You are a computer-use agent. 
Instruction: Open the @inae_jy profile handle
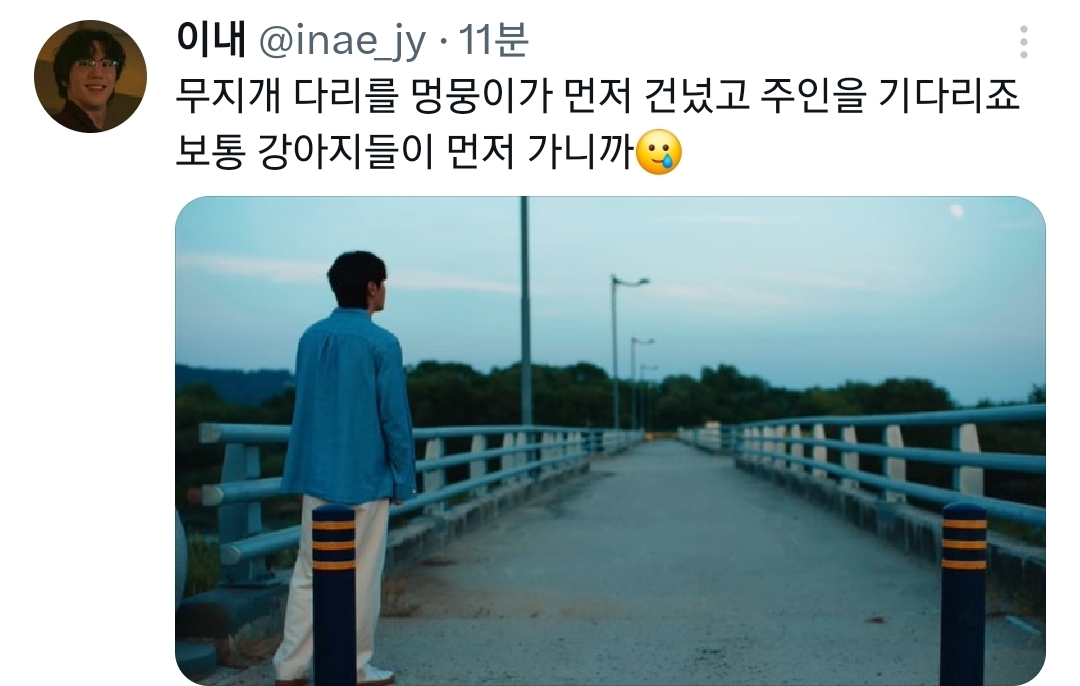tap(342, 41)
